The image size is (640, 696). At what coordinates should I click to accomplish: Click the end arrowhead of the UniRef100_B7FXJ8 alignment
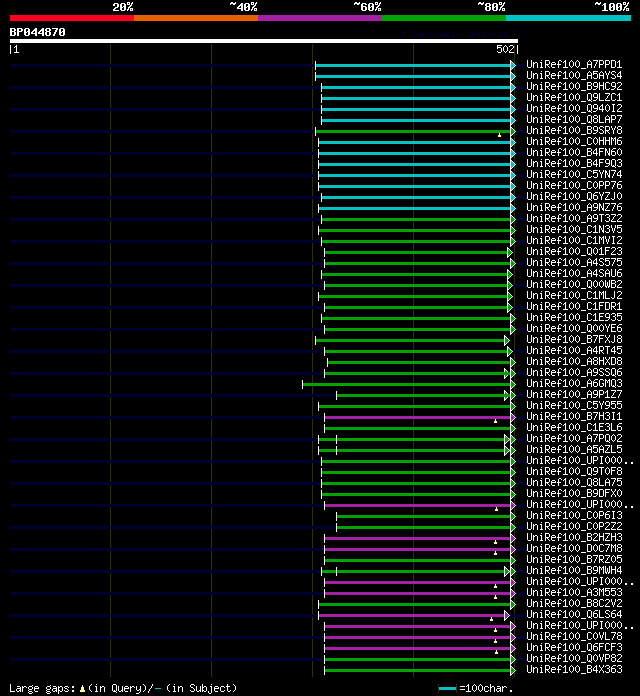click(x=507, y=340)
